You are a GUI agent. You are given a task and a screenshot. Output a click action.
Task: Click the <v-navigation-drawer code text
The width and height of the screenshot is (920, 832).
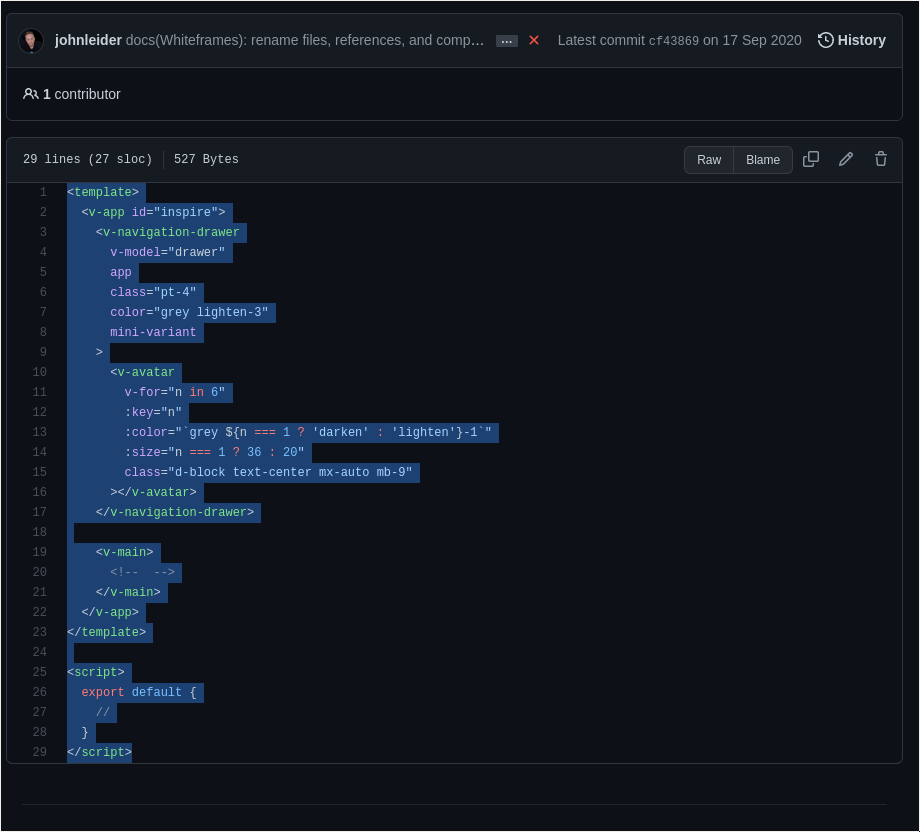click(167, 232)
